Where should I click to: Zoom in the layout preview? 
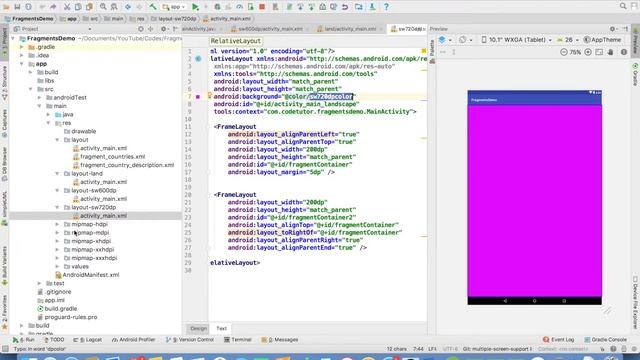pyautogui.click(x=588, y=52)
